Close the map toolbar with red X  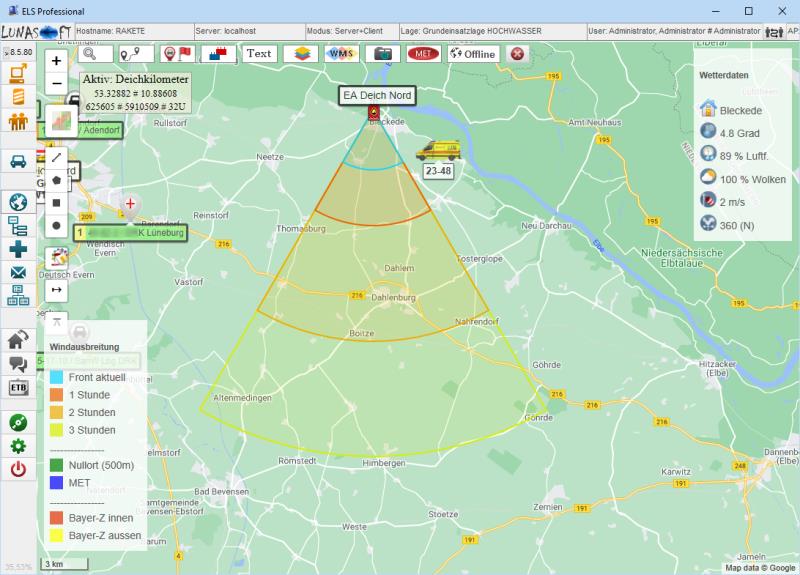pos(518,53)
